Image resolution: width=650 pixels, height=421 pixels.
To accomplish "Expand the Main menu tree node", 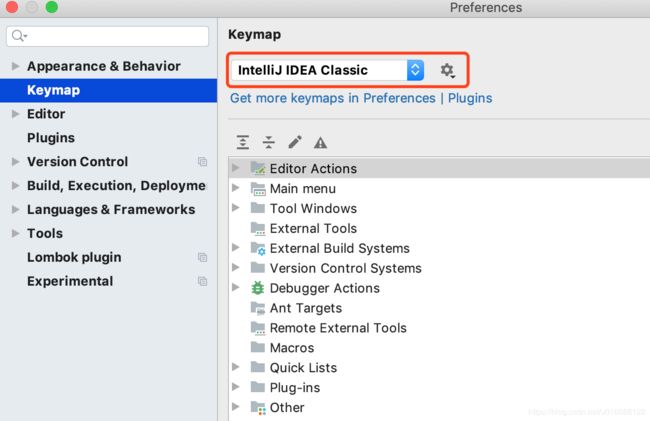I will 235,188.
